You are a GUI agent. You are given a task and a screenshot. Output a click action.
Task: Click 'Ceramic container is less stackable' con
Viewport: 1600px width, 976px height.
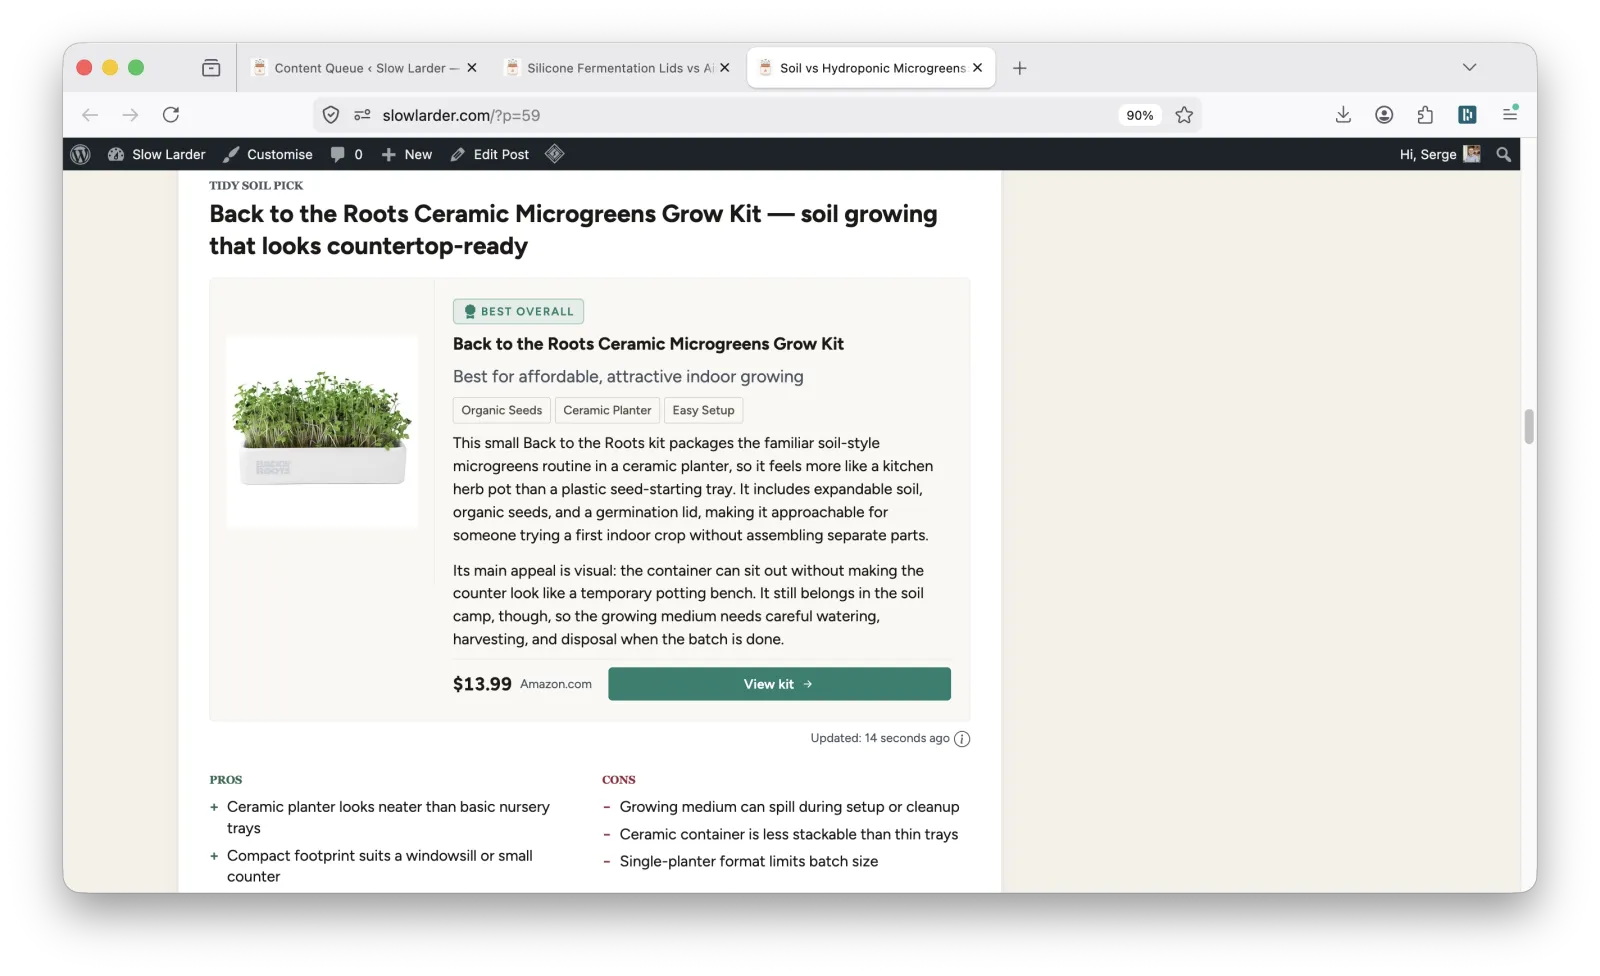(789, 834)
